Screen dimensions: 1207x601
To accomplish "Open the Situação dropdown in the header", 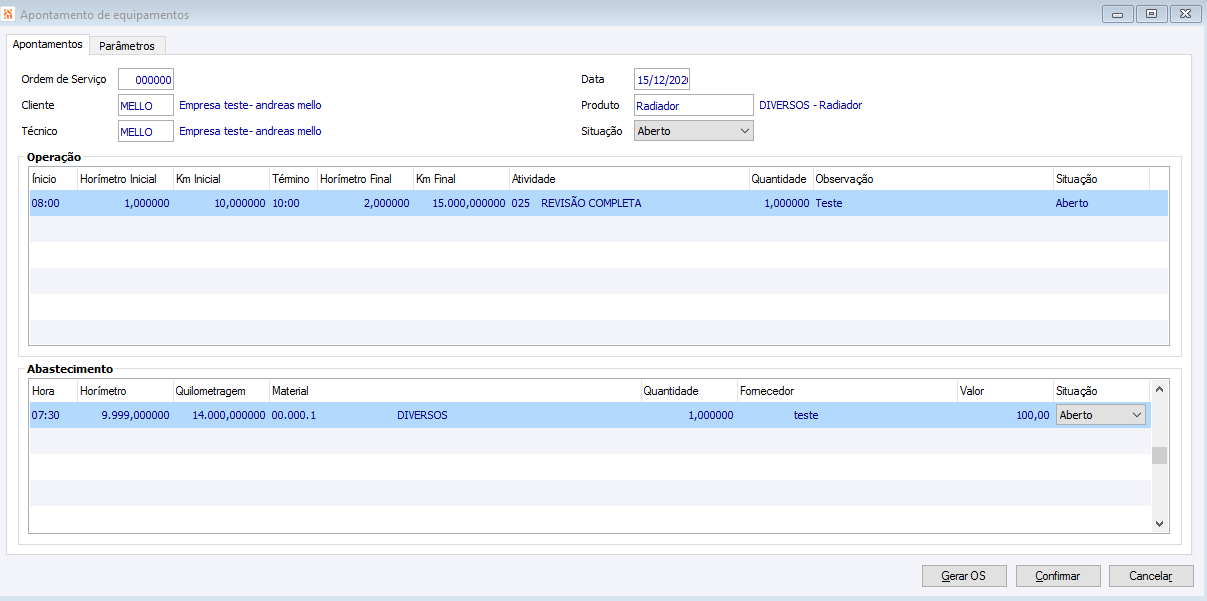I will (x=694, y=131).
